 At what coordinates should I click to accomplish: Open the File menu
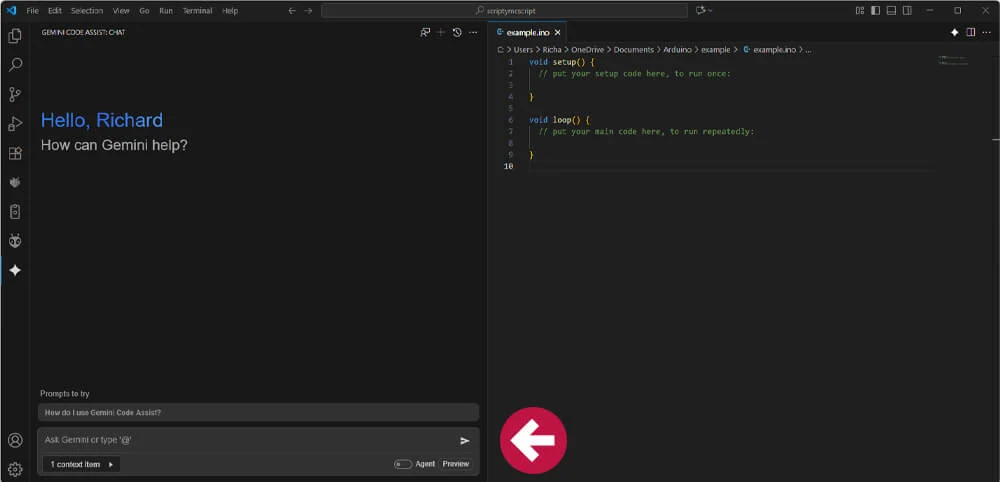pyautogui.click(x=33, y=11)
